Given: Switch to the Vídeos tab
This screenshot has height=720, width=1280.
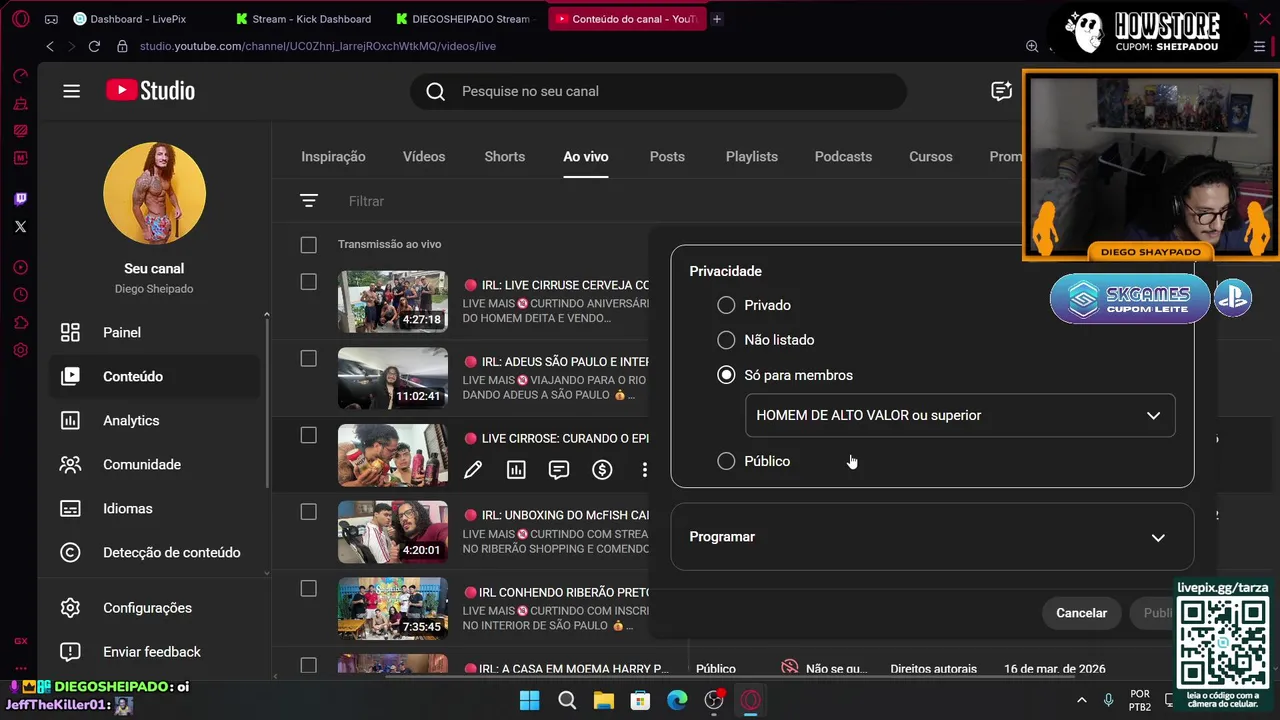Looking at the screenshot, I should coord(424,157).
